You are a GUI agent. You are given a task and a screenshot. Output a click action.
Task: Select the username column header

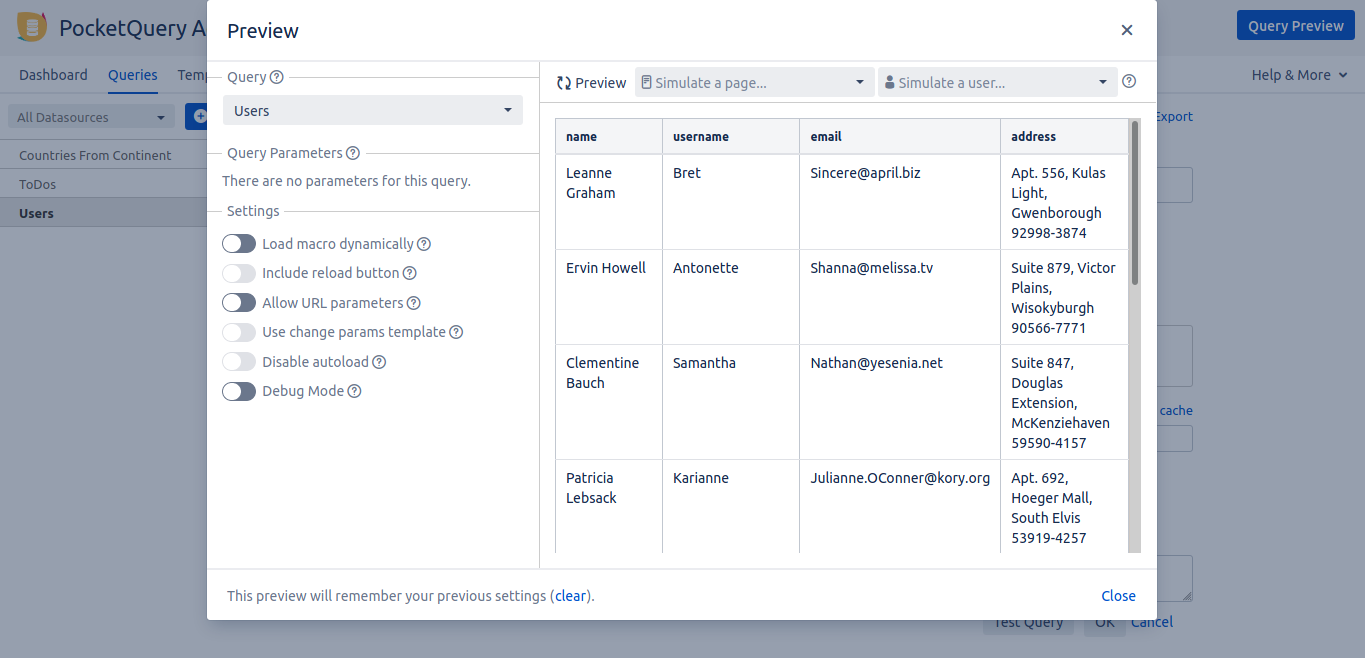(700, 136)
